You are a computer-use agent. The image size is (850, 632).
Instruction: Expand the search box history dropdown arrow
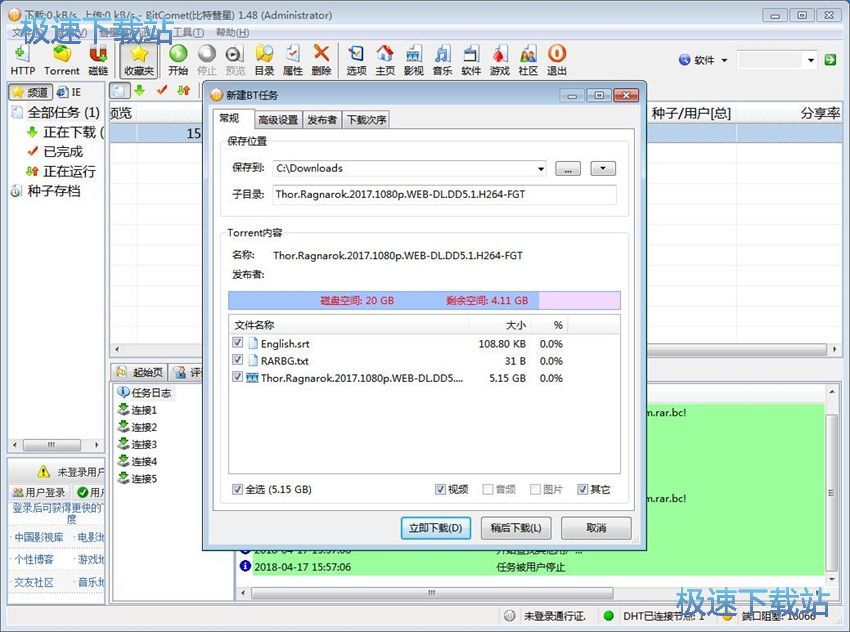click(x=811, y=60)
